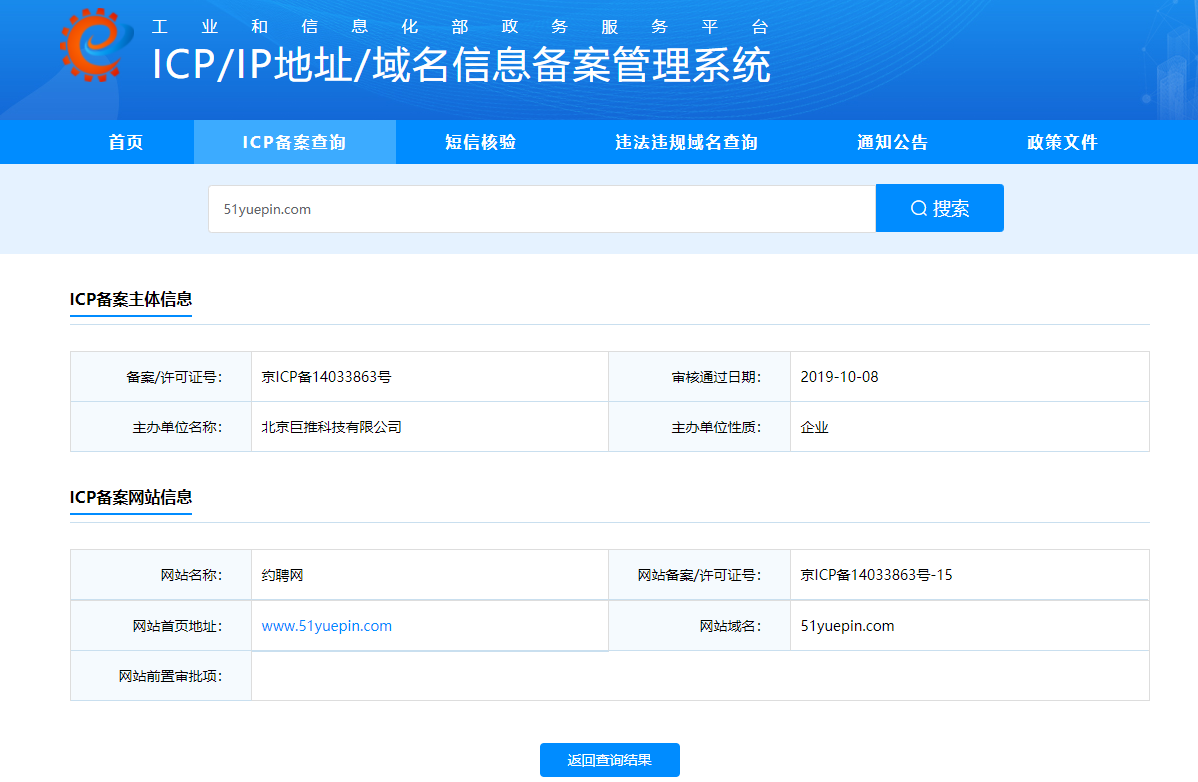Click the 搜索 search button
The width and height of the screenshot is (1198, 782).
(x=940, y=208)
